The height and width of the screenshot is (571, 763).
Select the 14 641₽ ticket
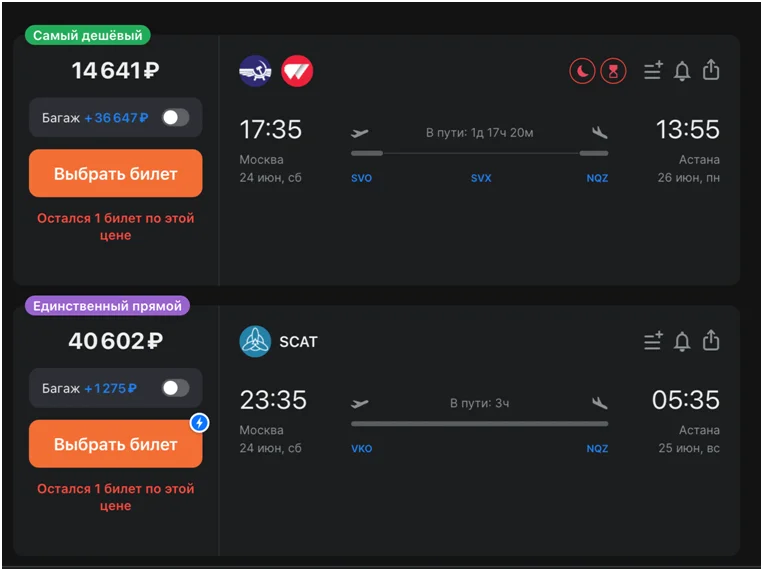tap(116, 174)
